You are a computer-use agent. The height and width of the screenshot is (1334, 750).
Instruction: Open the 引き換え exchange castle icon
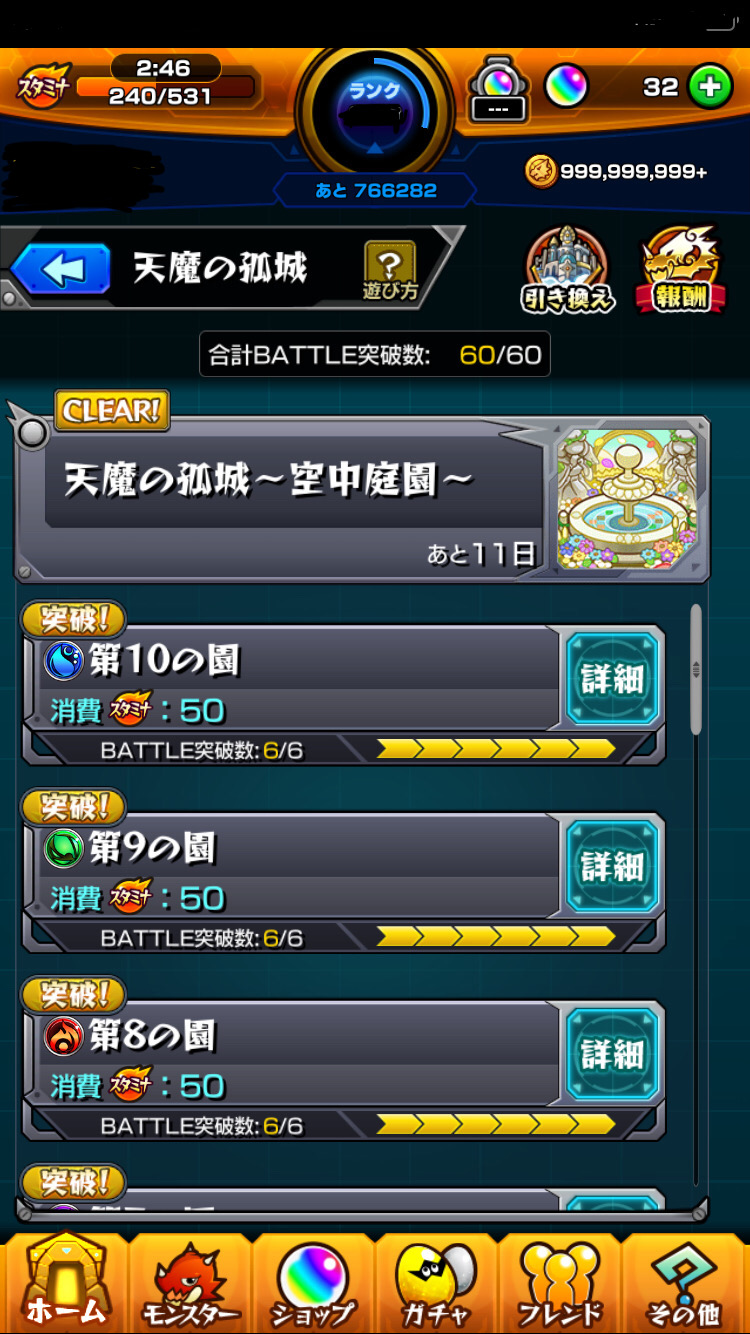[x=568, y=269]
